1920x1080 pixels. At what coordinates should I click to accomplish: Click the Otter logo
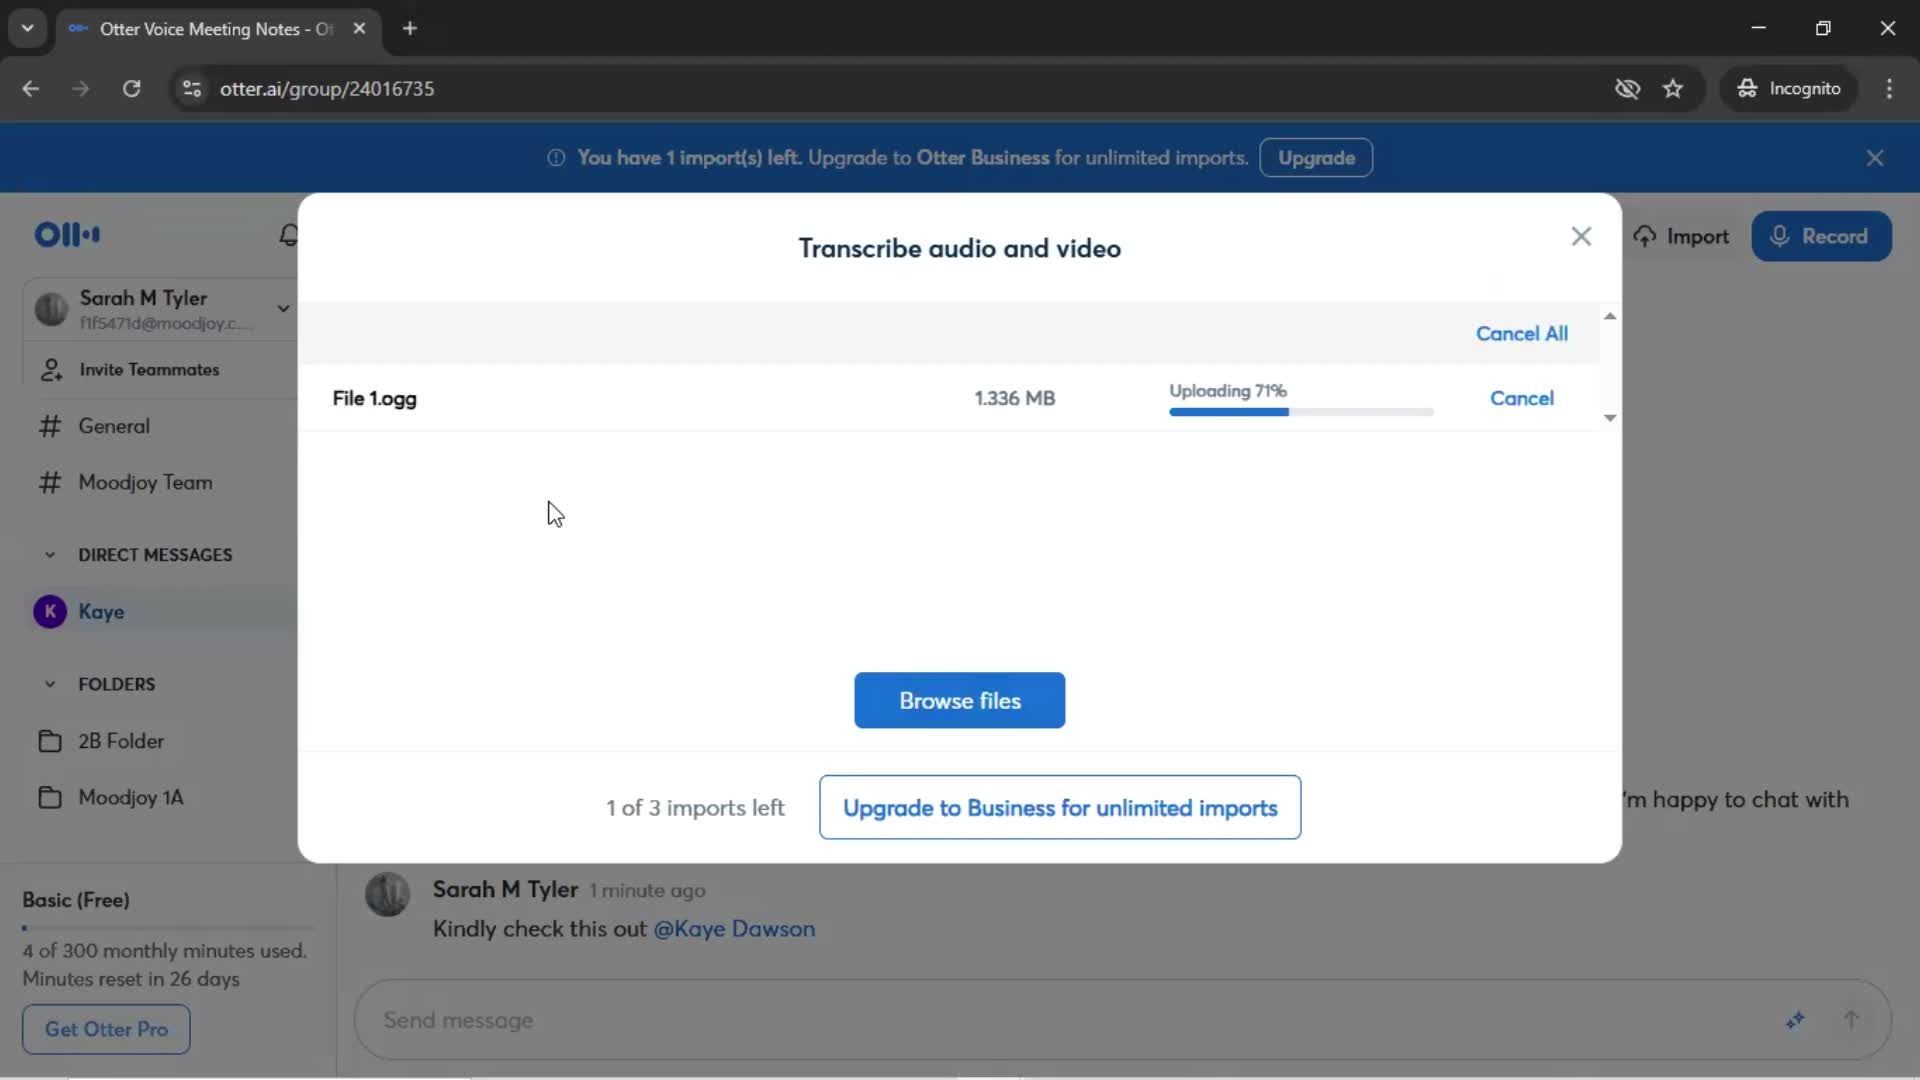point(67,235)
